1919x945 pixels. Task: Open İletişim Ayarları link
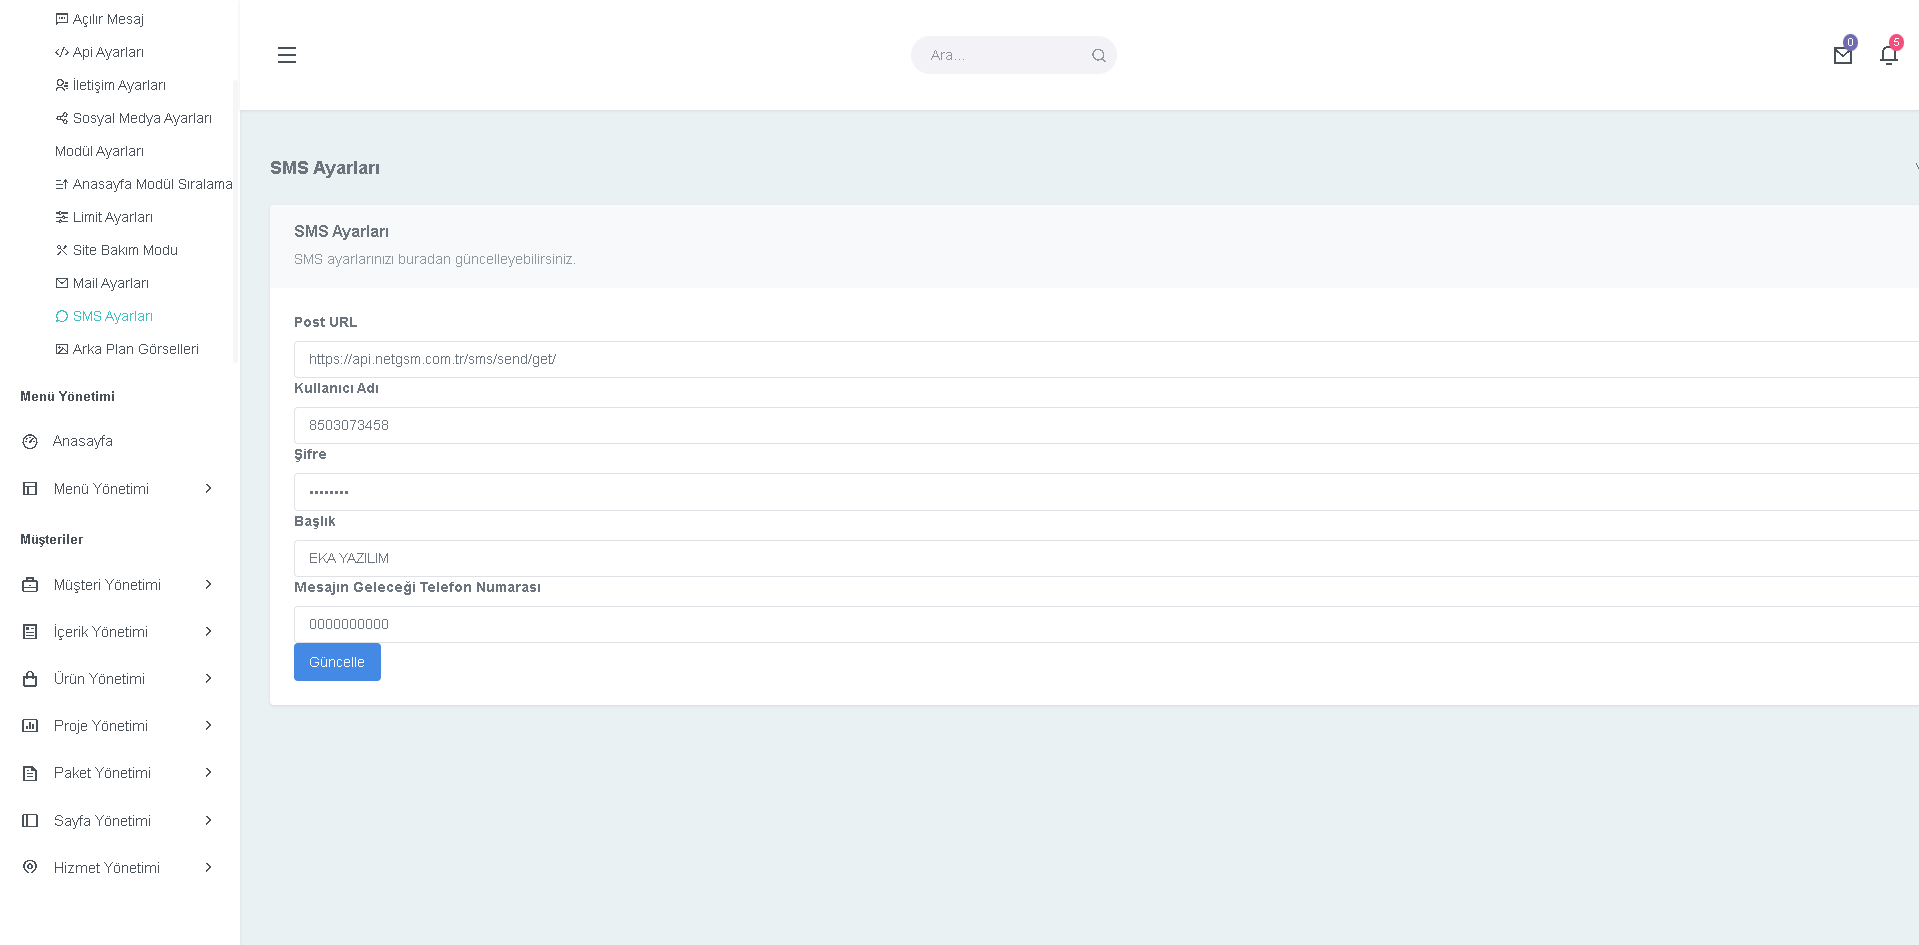pyautogui.click(x=119, y=85)
